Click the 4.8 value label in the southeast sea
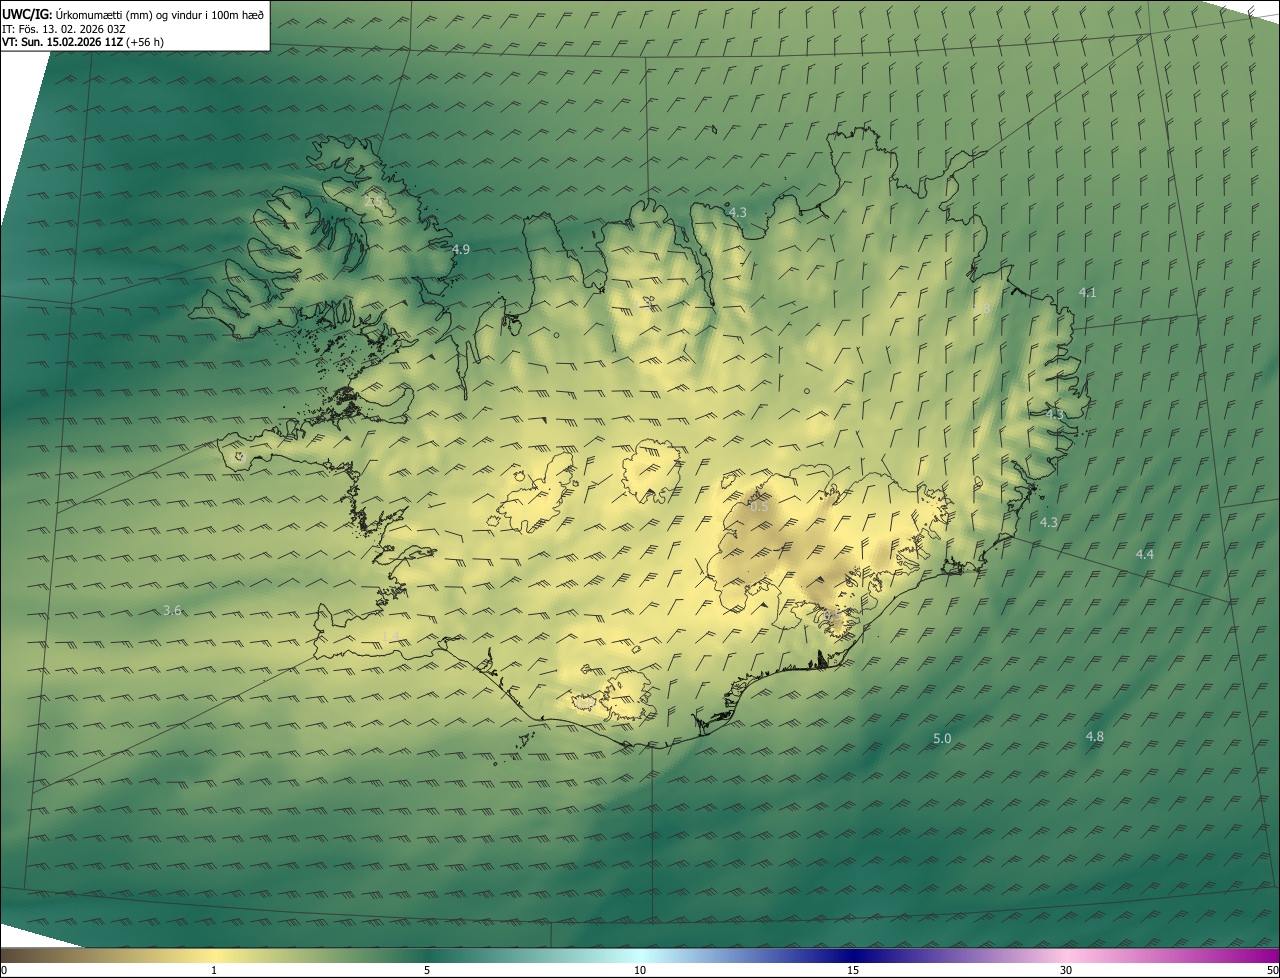This screenshot has height=978, width=1280. point(1095,736)
